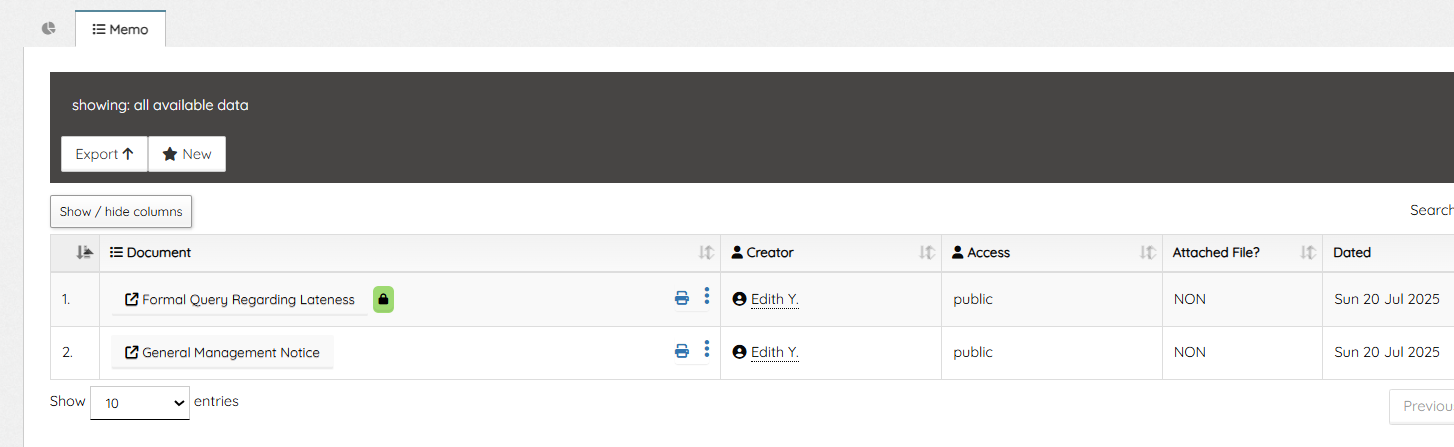The height and width of the screenshot is (447, 1454).
Task: Open the Export menu button
Action: click(104, 154)
